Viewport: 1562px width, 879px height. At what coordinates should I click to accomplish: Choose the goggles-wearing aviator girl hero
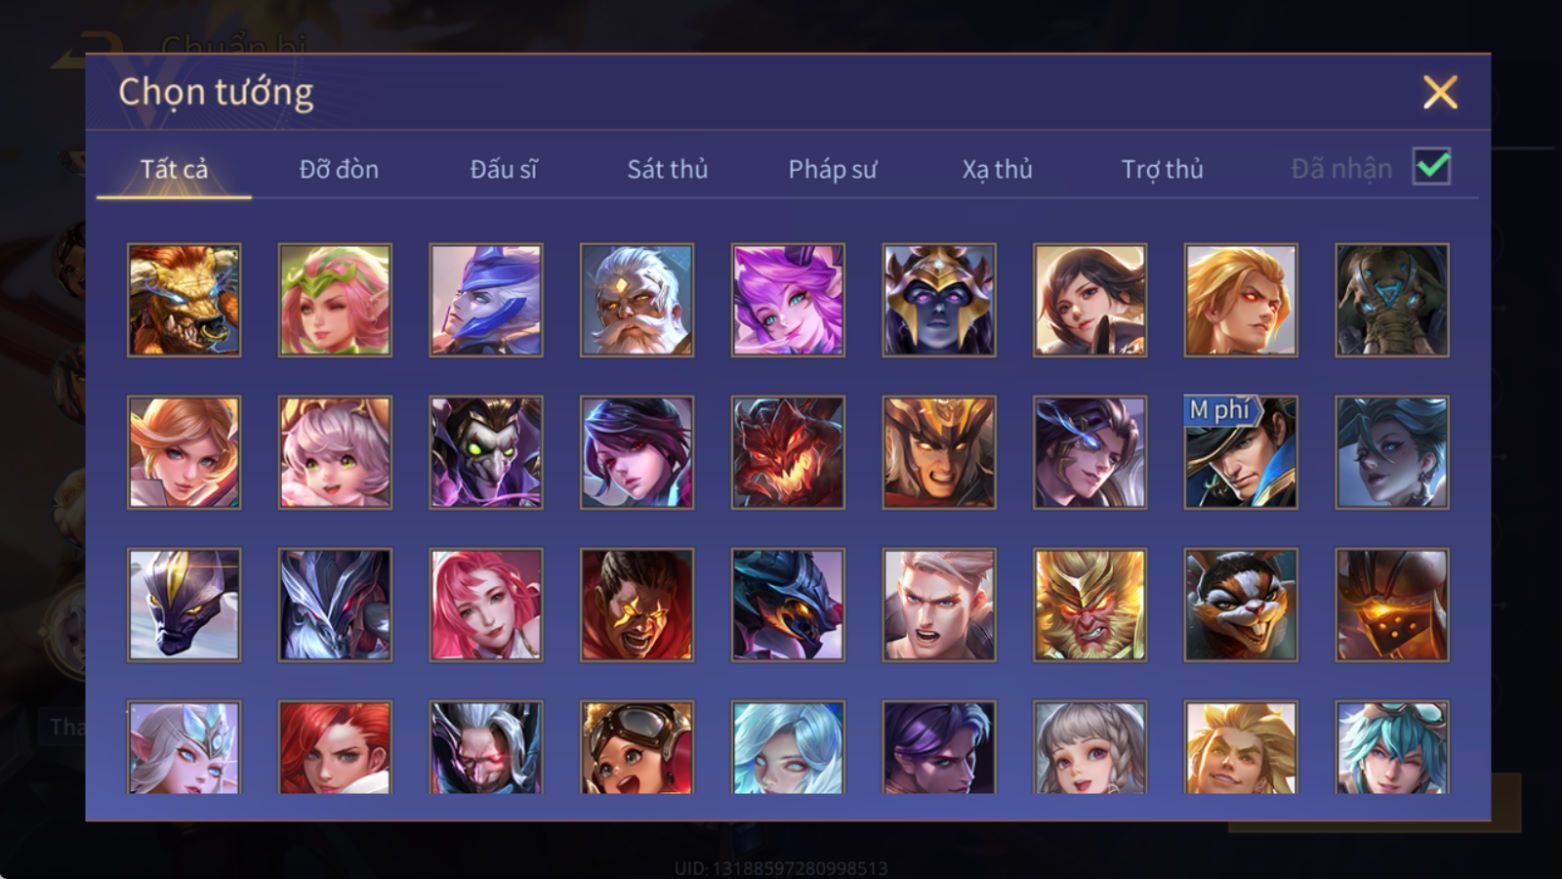coord(637,747)
